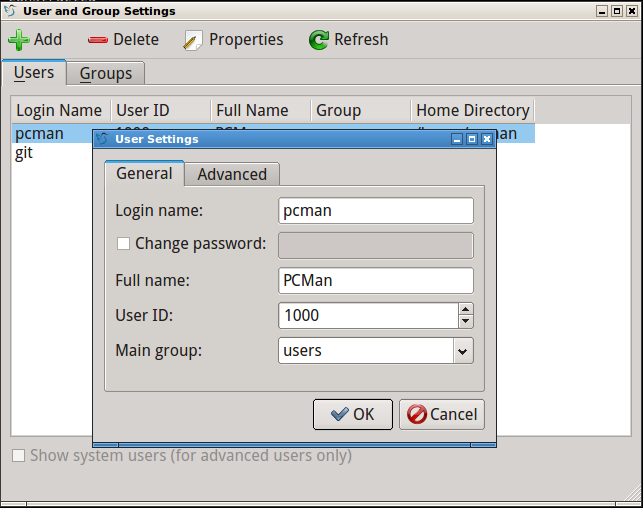Image resolution: width=643 pixels, height=508 pixels.
Task: Click the User Settings dialog title icon
Action: click(x=102, y=139)
